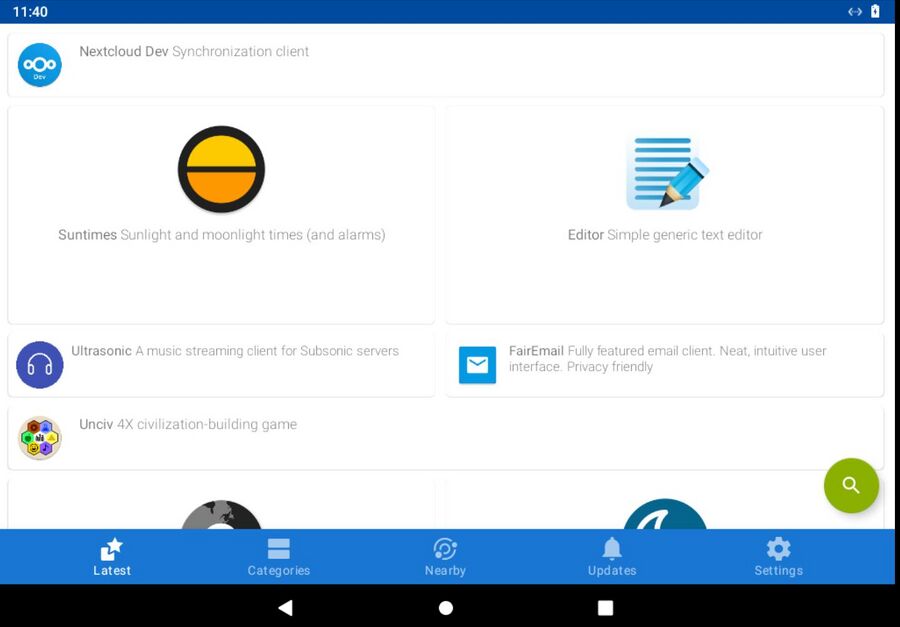Tap the Suntimes sun icon
Viewport: 900px width, 627px height.
point(221,169)
